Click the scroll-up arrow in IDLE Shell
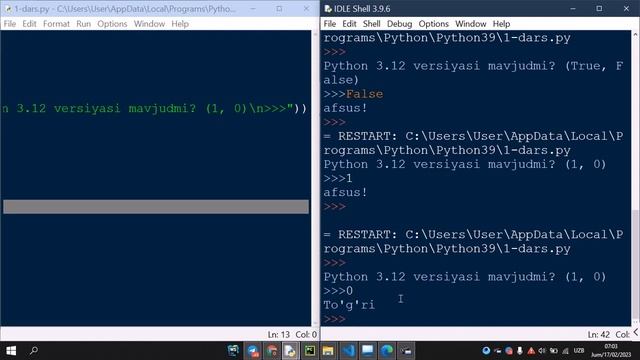Viewport: 640px width, 360px height. click(635, 35)
